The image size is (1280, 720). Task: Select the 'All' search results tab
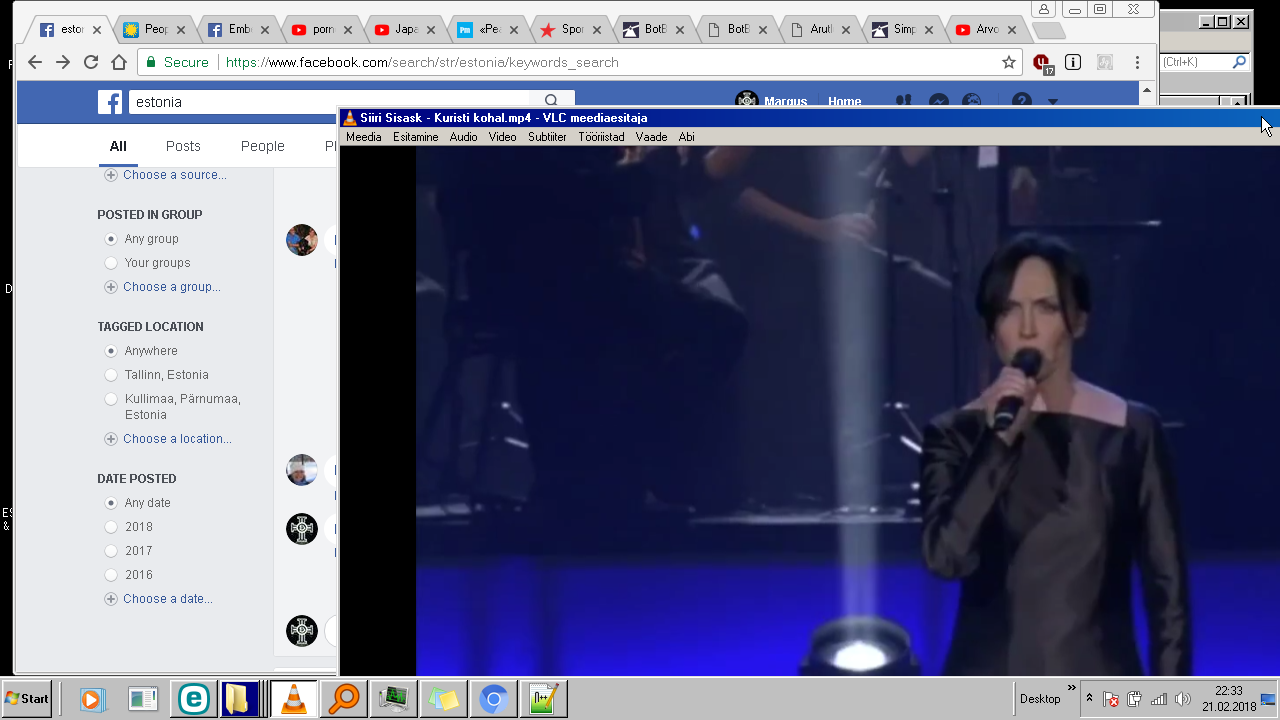[x=118, y=146]
